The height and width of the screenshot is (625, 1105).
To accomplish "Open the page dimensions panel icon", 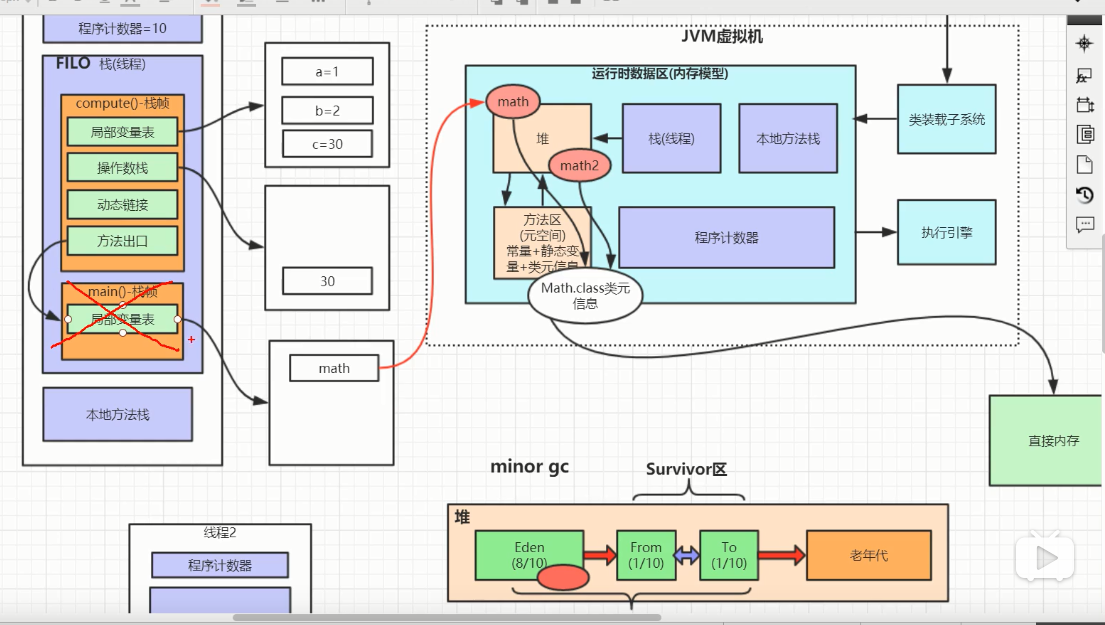I will (x=1085, y=105).
